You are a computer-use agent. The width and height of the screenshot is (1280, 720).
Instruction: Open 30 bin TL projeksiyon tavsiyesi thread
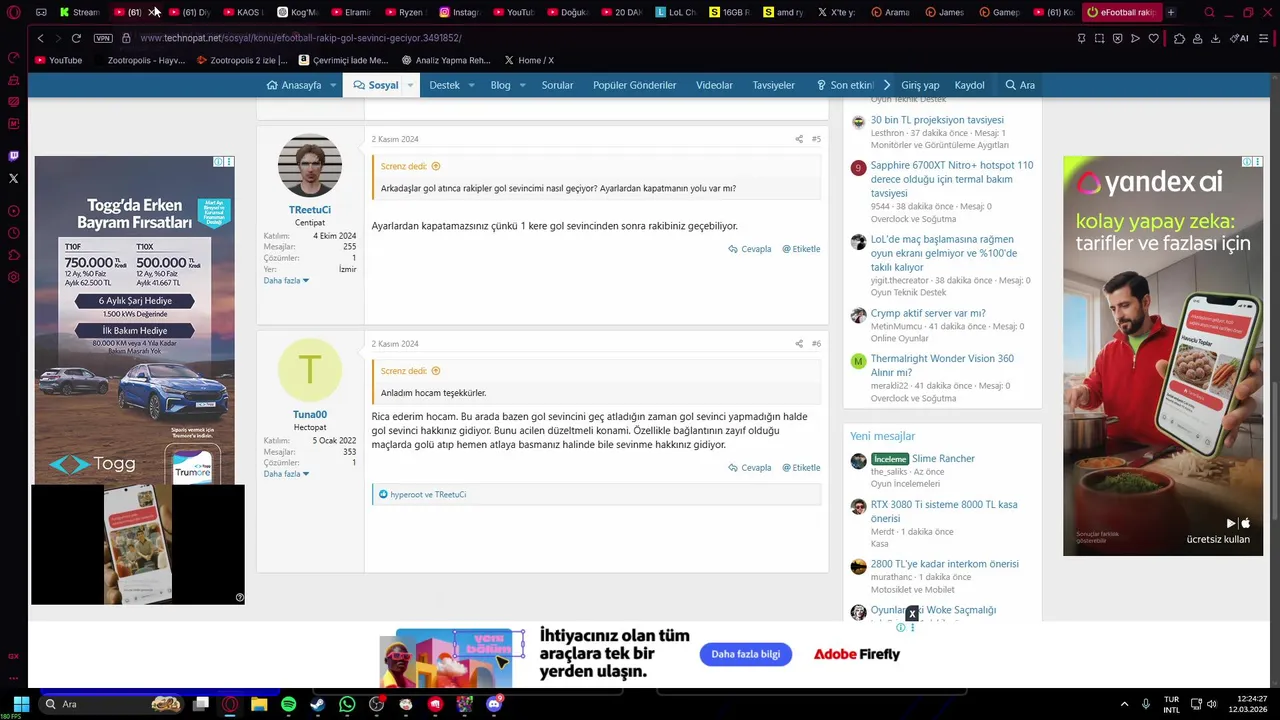[937, 120]
